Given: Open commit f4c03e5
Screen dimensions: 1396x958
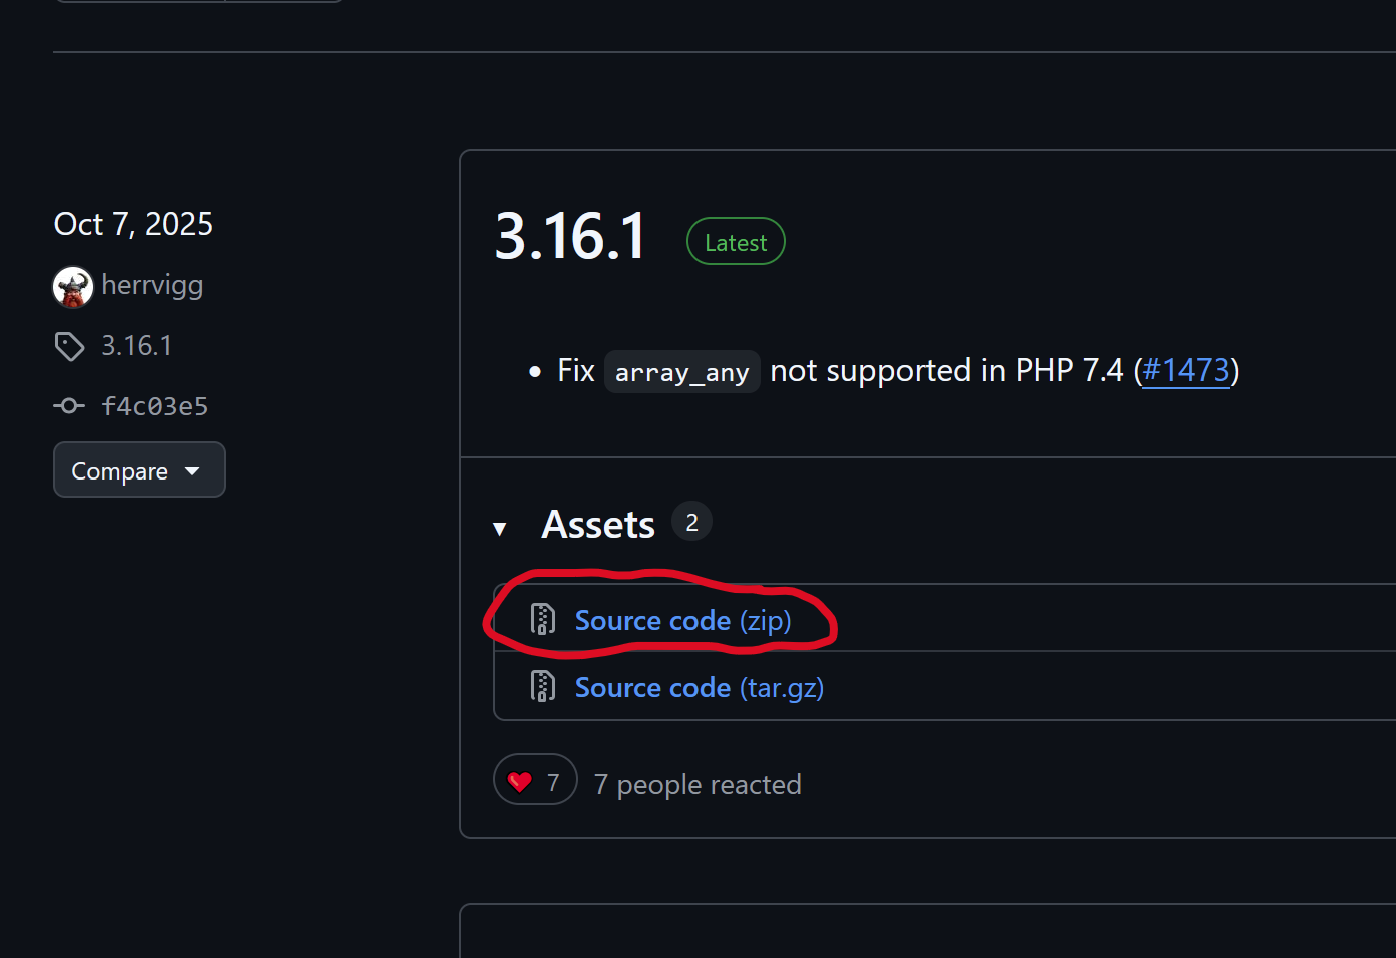Looking at the screenshot, I should (x=155, y=406).
